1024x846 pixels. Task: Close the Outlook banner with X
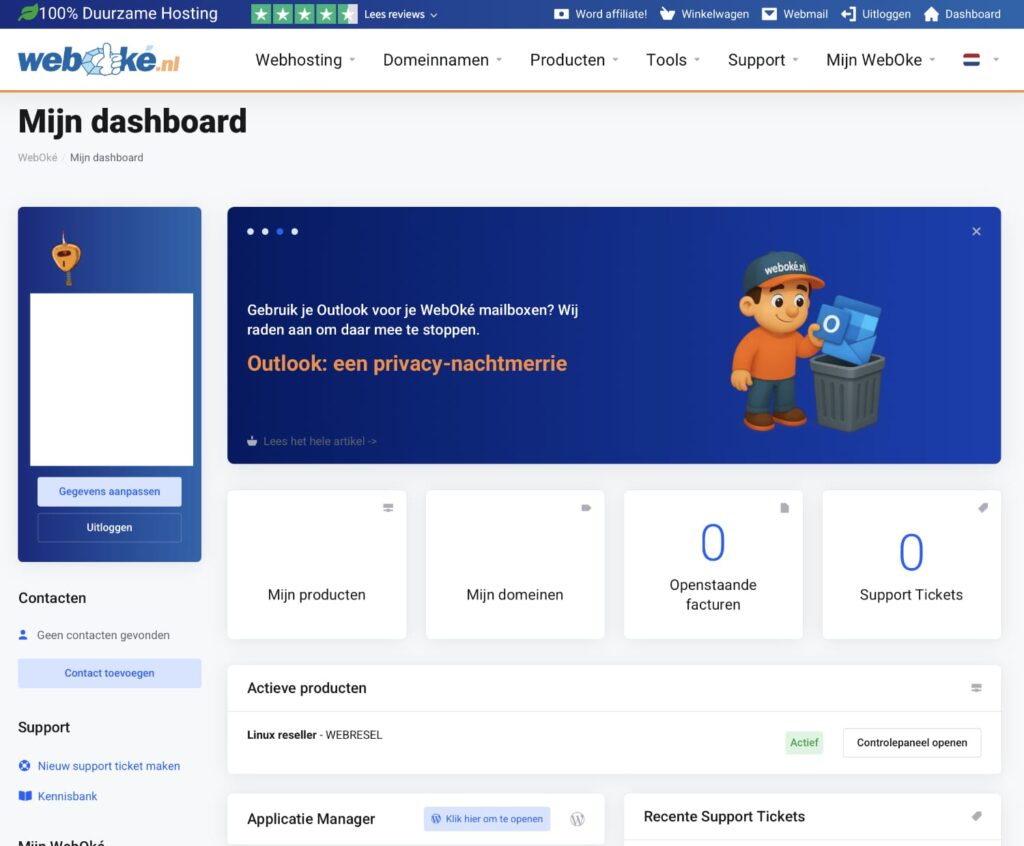tap(976, 231)
